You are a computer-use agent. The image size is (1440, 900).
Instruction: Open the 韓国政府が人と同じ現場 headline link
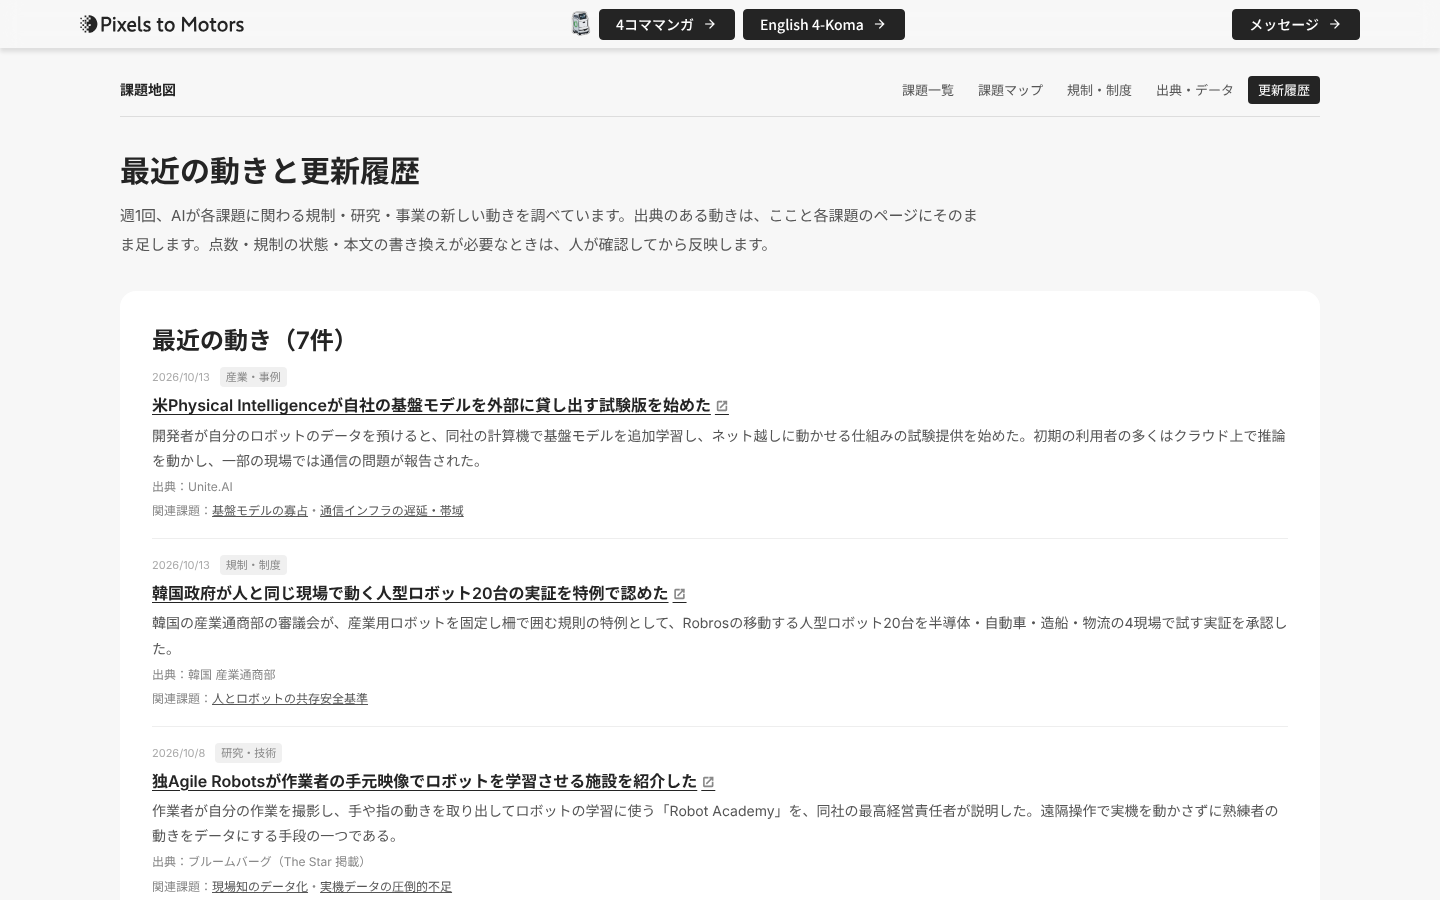click(x=410, y=593)
